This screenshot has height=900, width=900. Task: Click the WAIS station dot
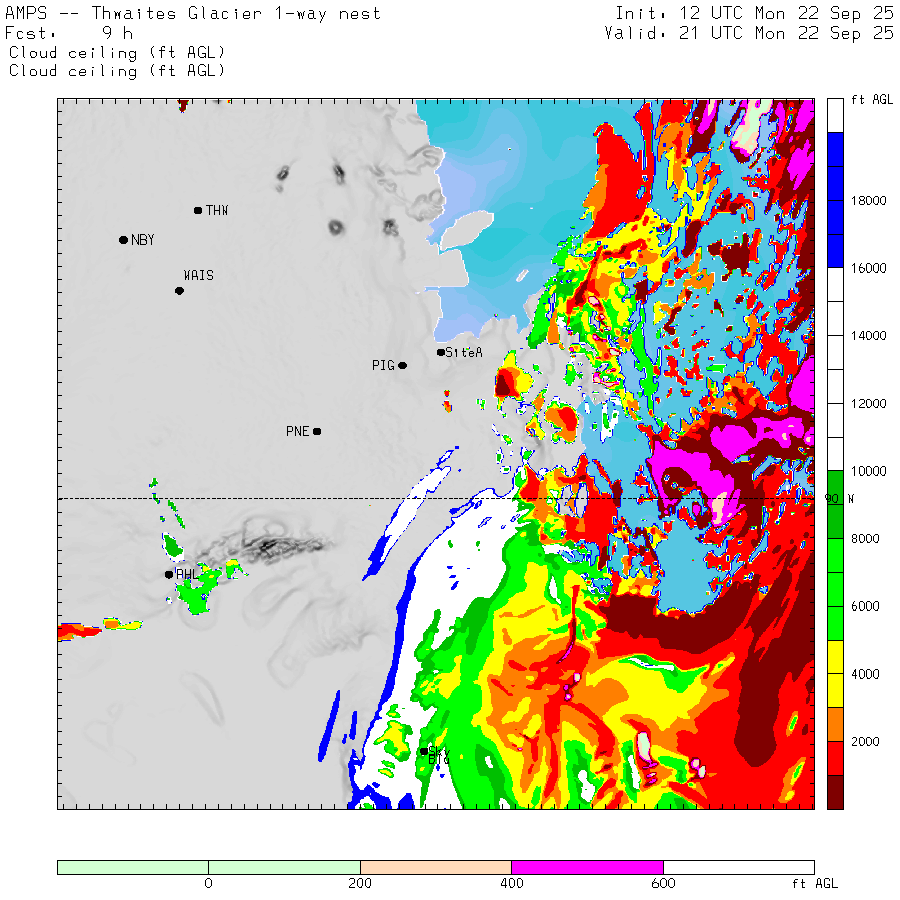pos(179,291)
